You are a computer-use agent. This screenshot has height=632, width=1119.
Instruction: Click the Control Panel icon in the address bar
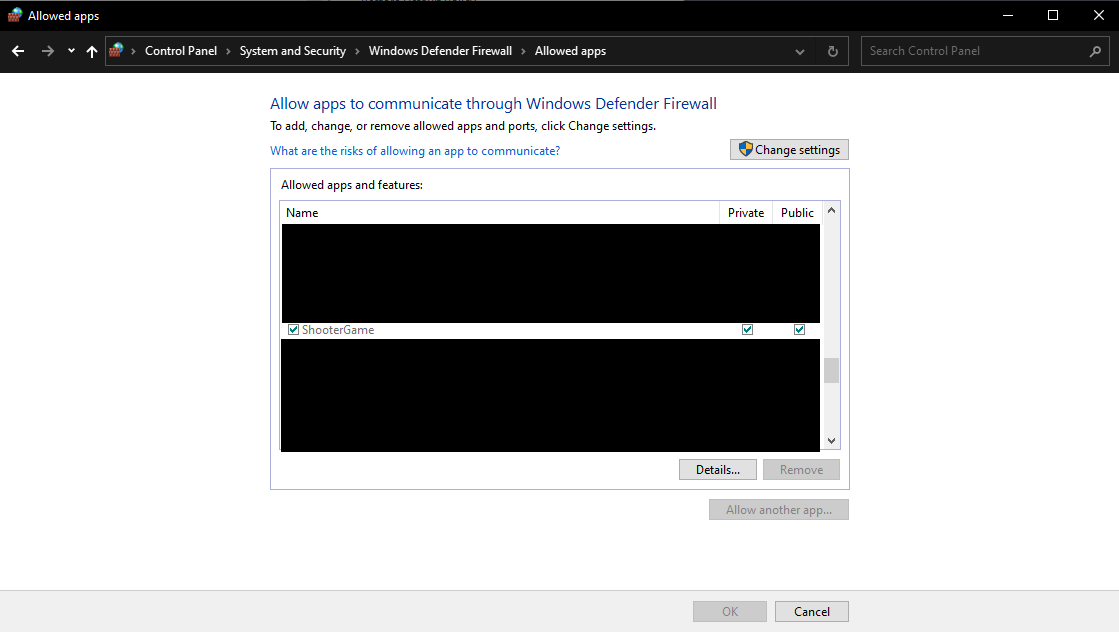[x=116, y=50]
